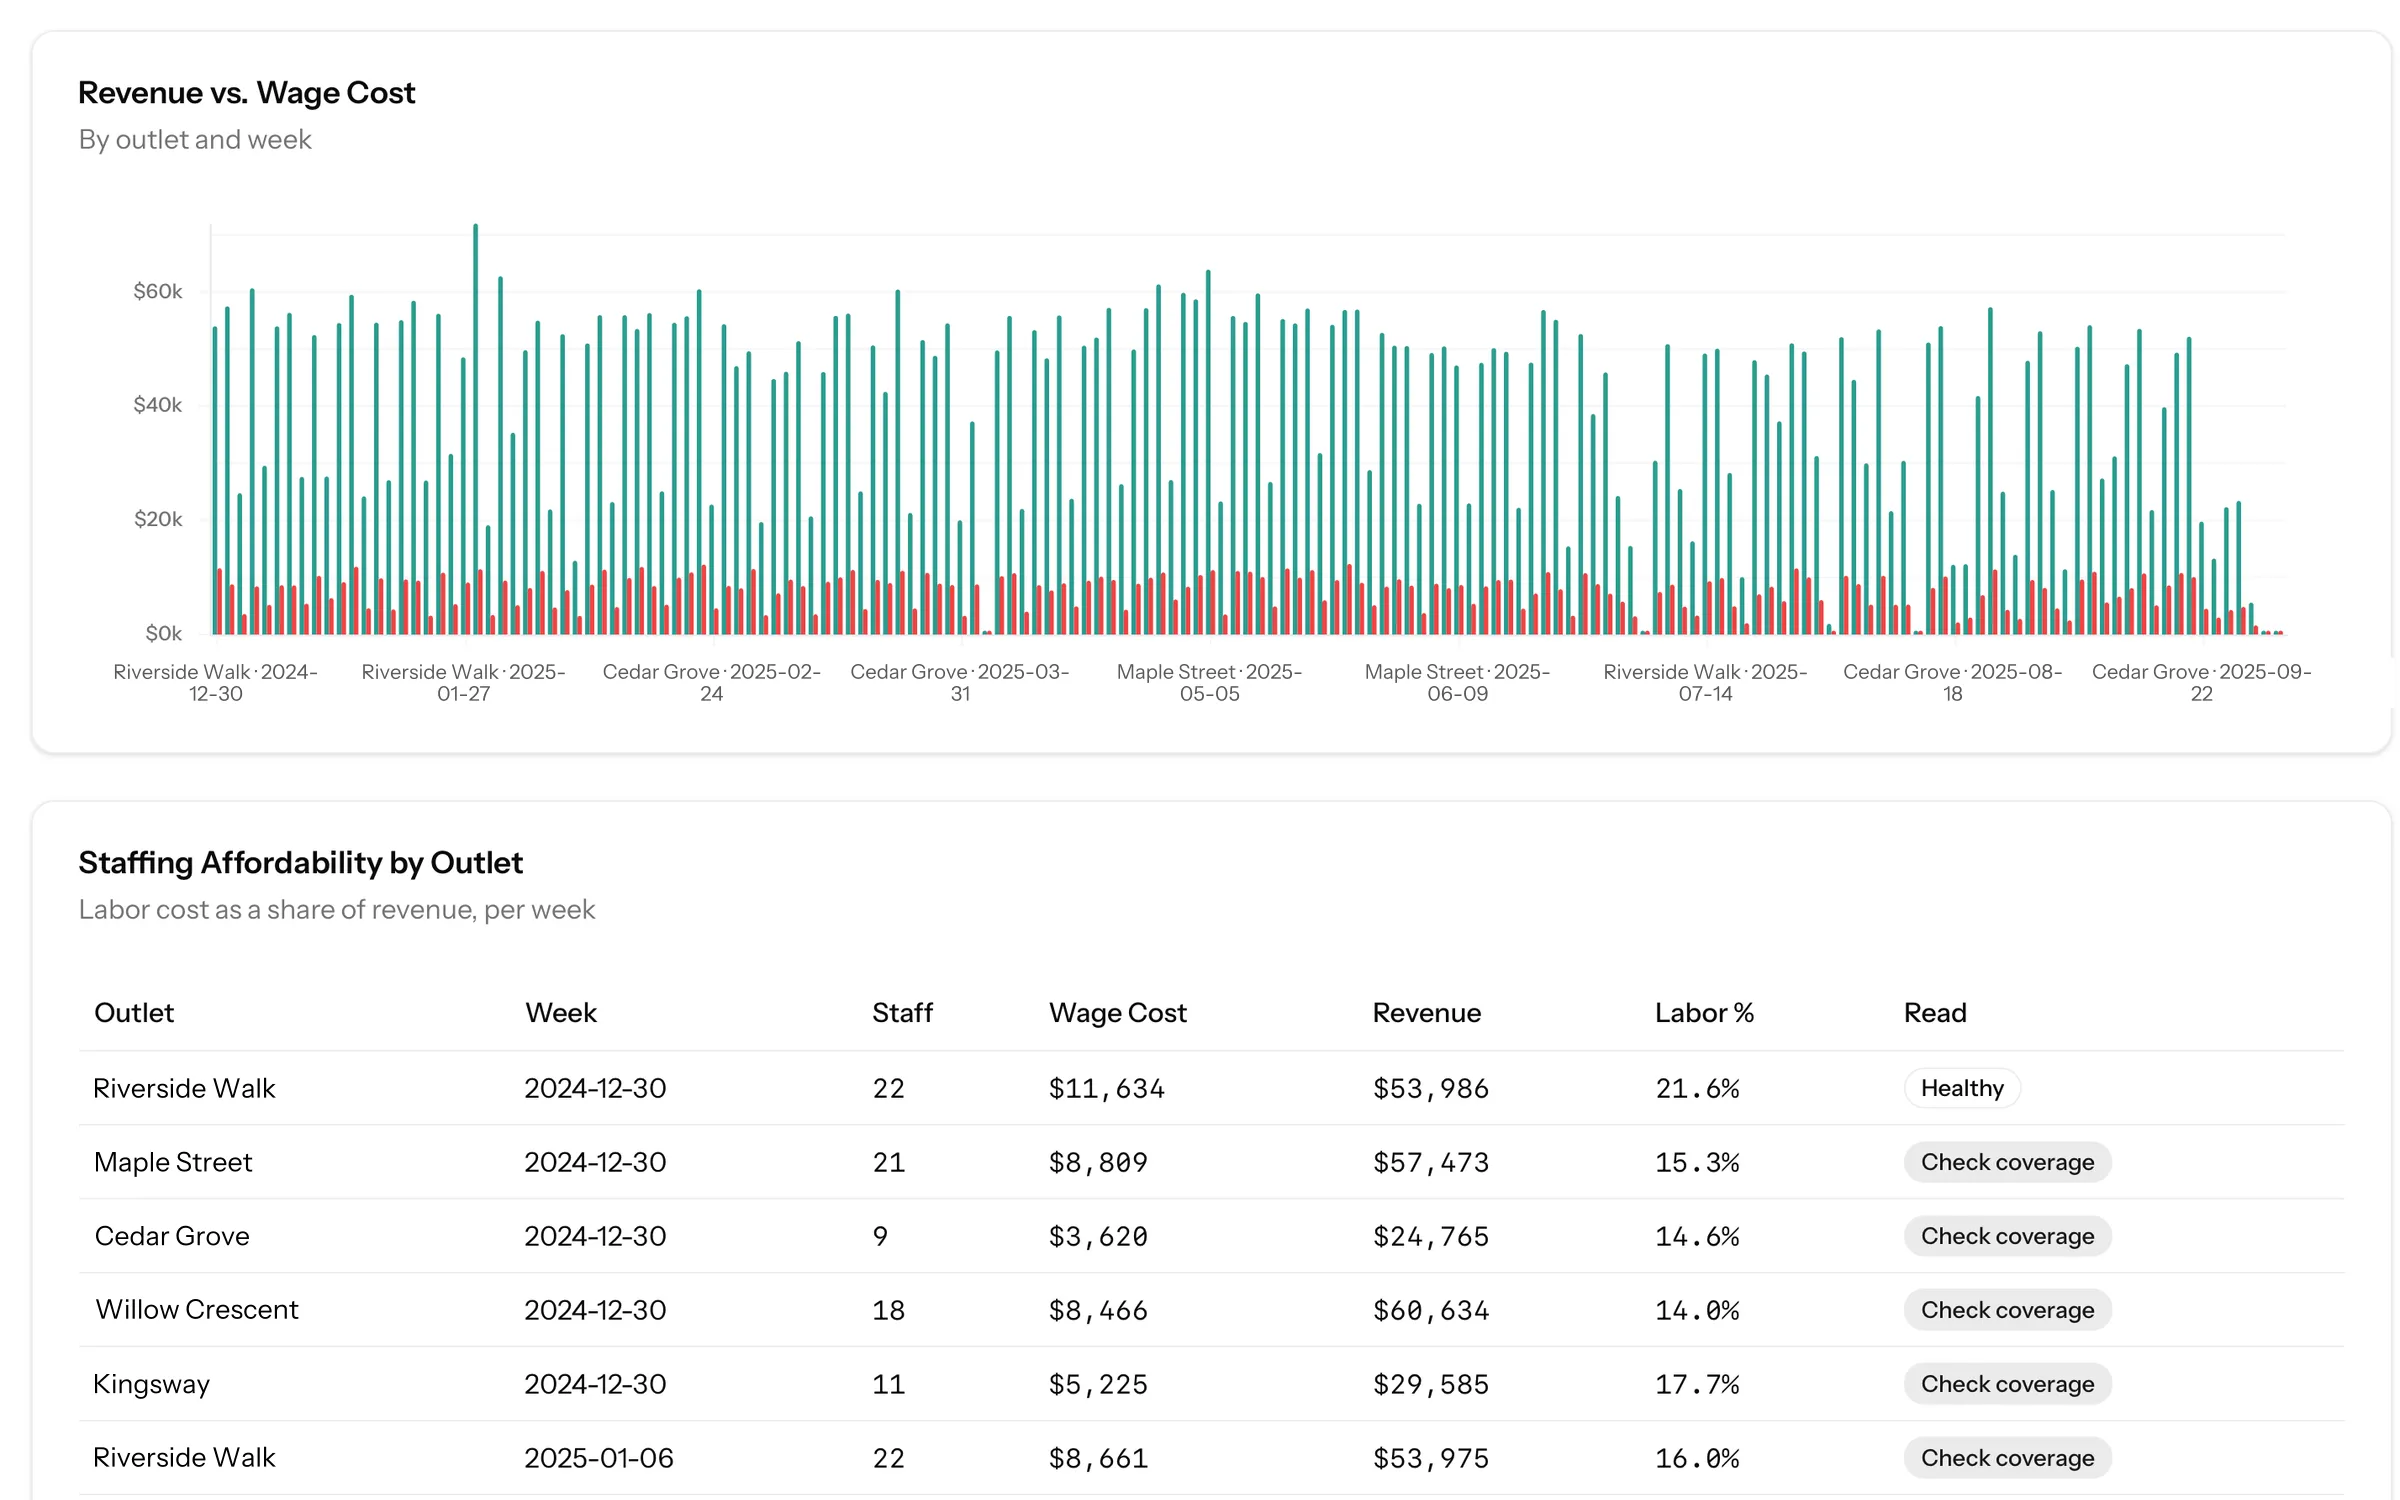The width and height of the screenshot is (2400, 1500).
Task: Click the revenue value $60,634
Action: tap(1431, 1310)
